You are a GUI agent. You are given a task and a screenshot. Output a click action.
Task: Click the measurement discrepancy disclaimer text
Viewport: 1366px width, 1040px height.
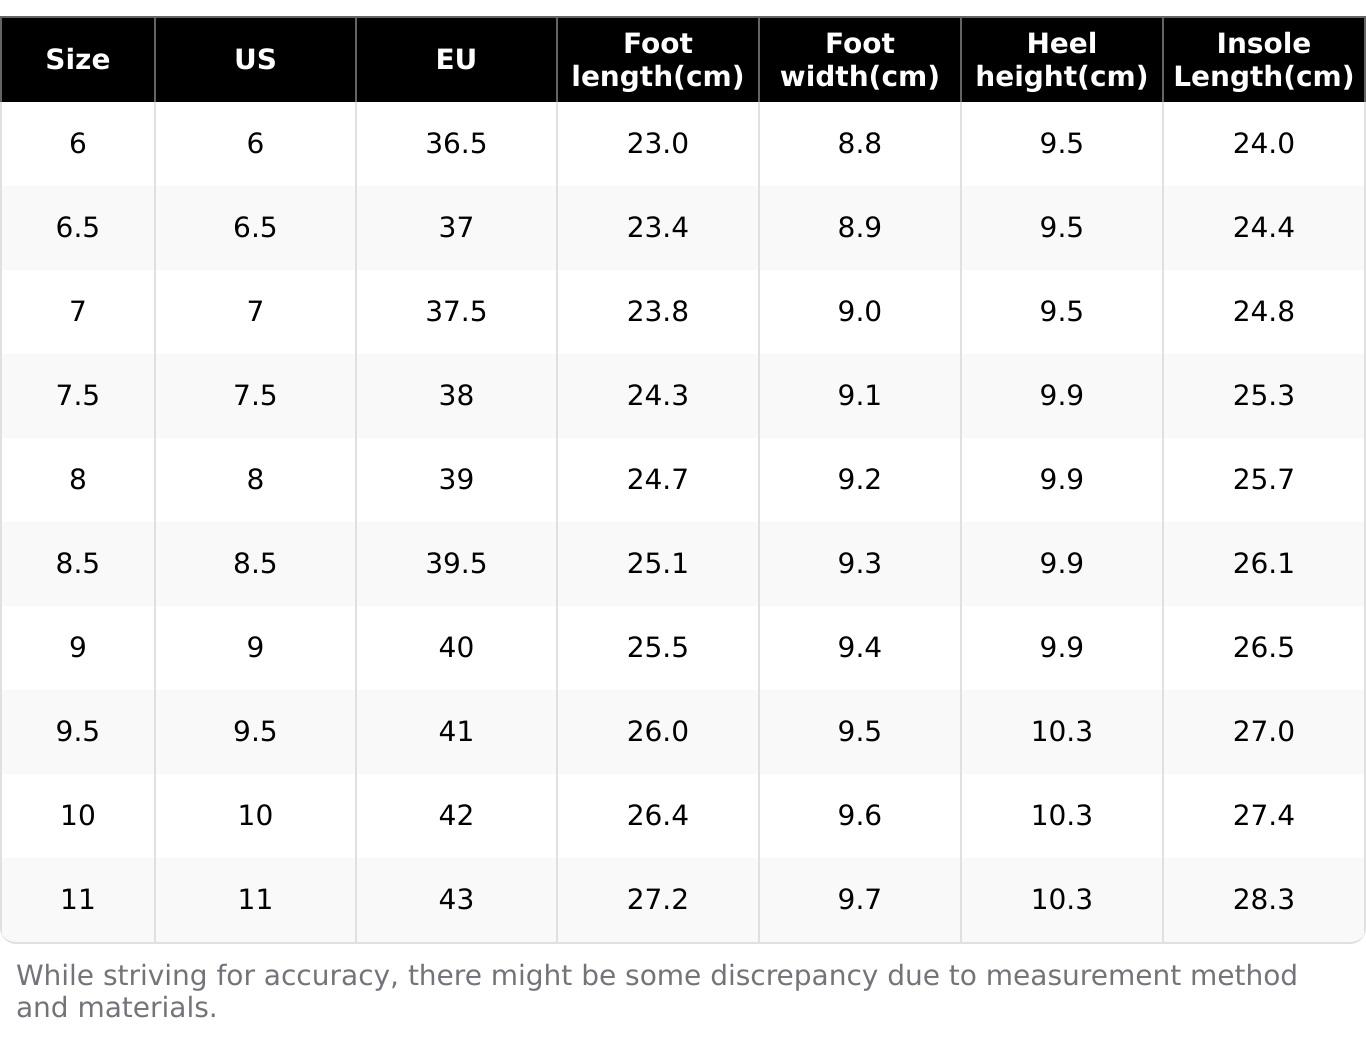[x=656, y=991]
